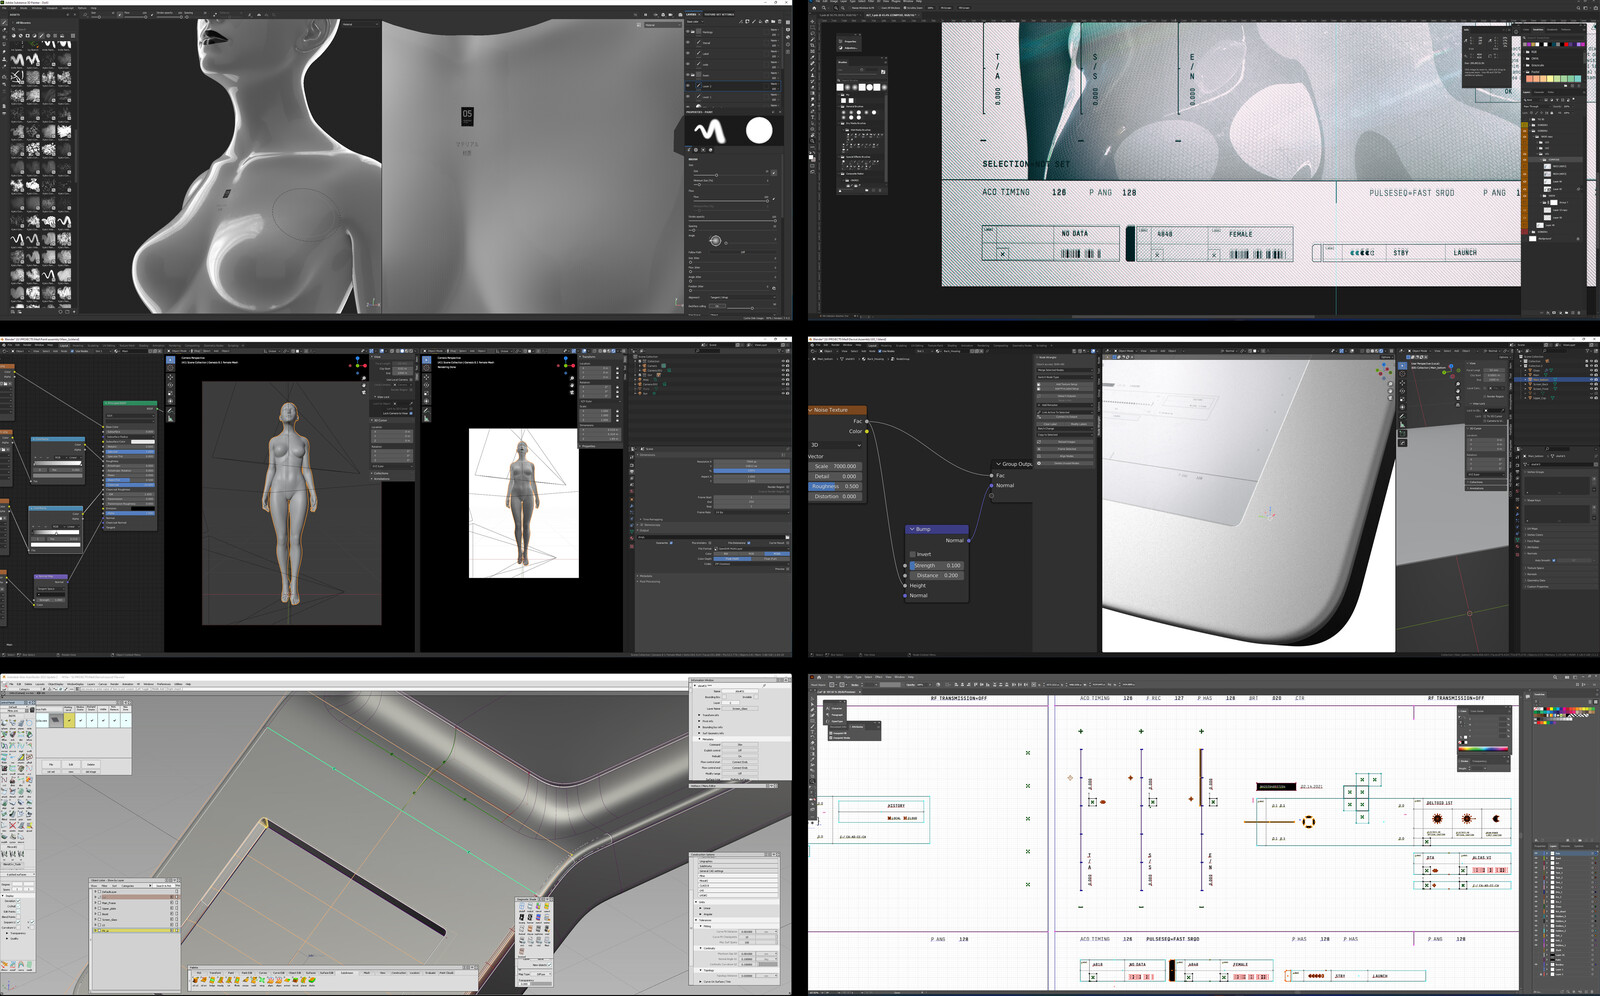Adjust the Roughness slider on Noise Texture node
Screen dimensions: 1600x996
(836, 486)
